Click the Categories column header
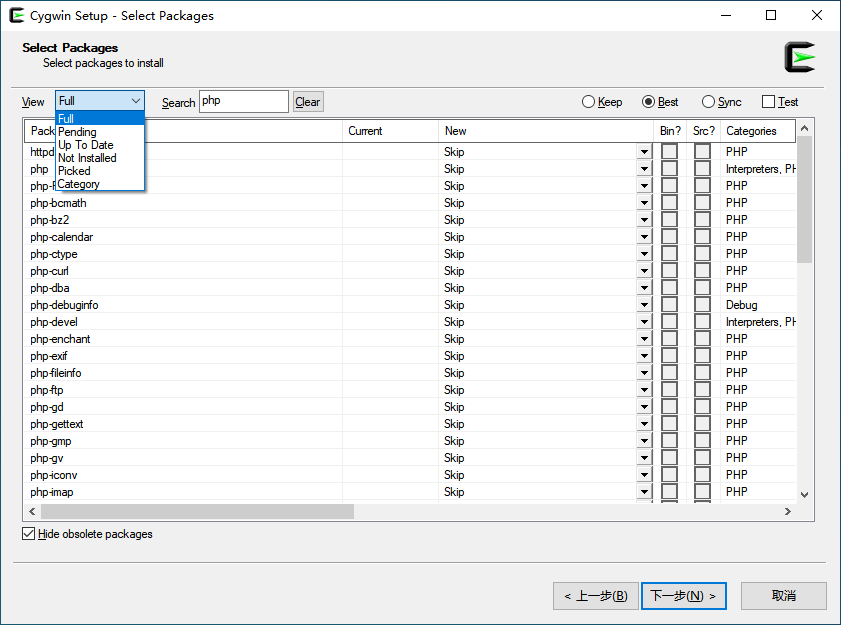The image size is (841, 625). pos(758,131)
